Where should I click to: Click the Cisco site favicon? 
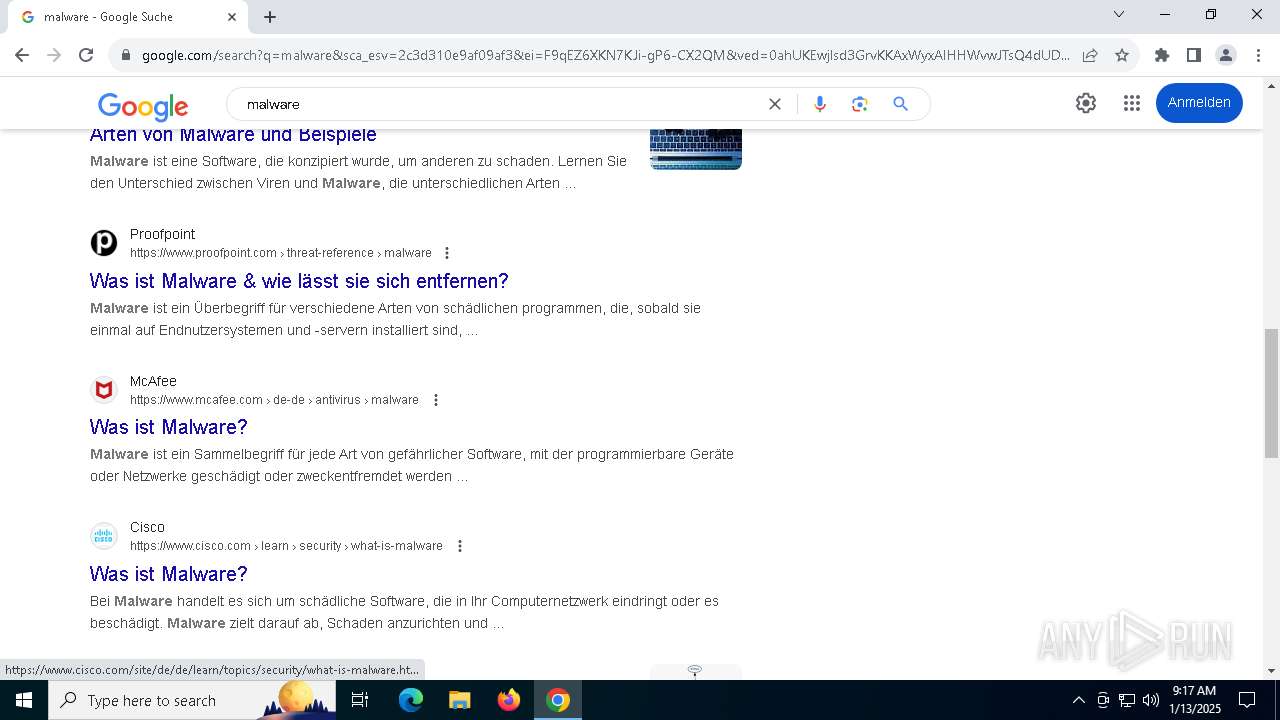[104, 536]
